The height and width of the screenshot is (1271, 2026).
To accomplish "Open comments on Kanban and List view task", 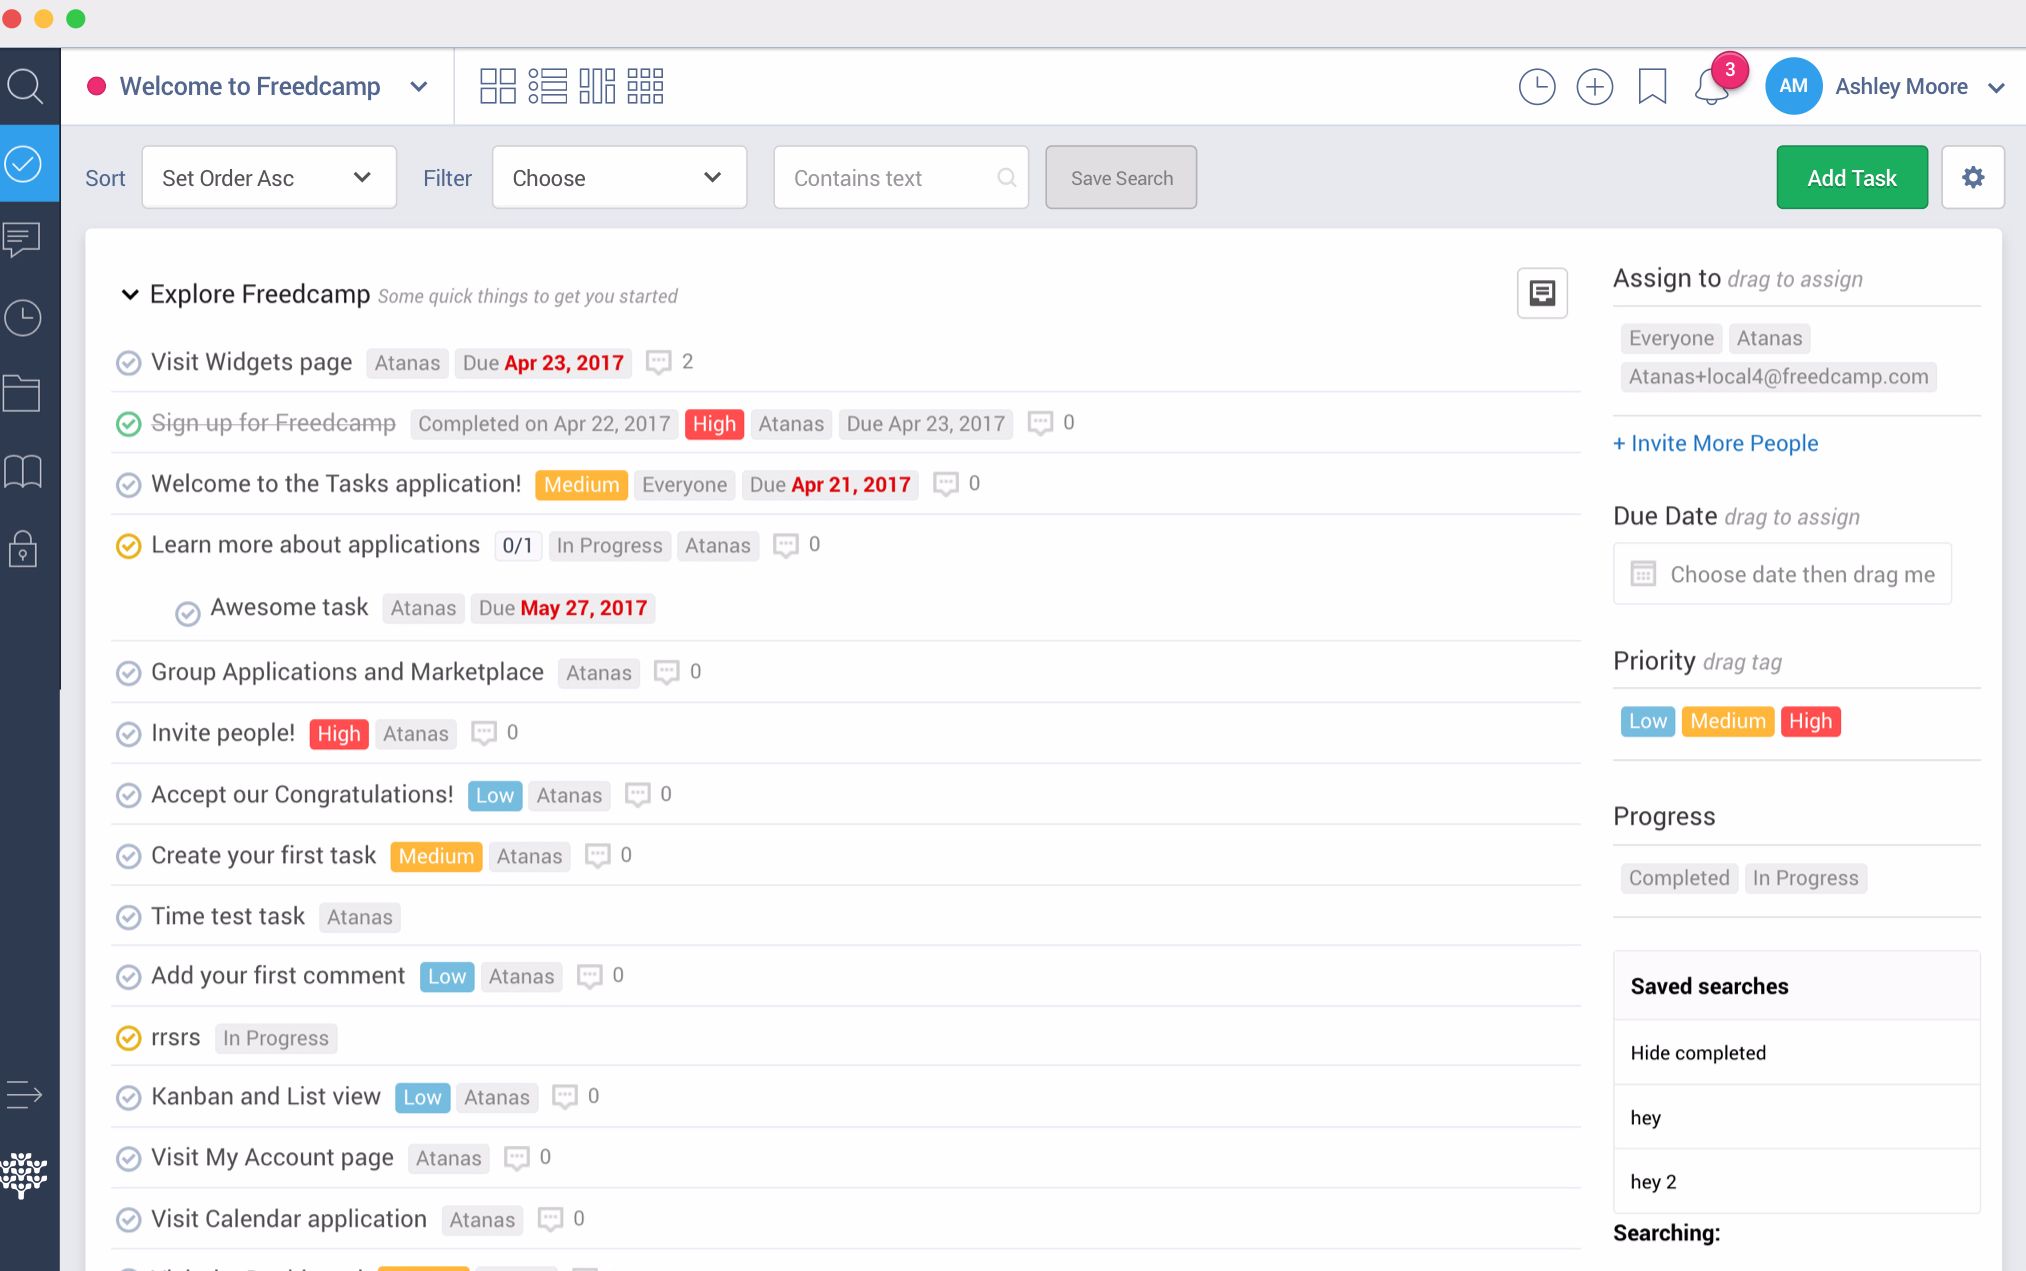I will point(565,1097).
